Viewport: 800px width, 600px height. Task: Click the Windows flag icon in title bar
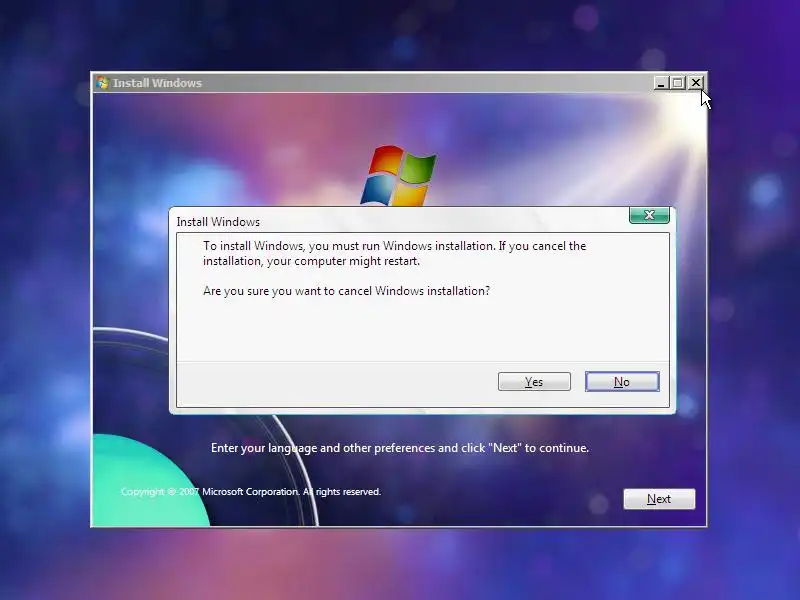103,83
